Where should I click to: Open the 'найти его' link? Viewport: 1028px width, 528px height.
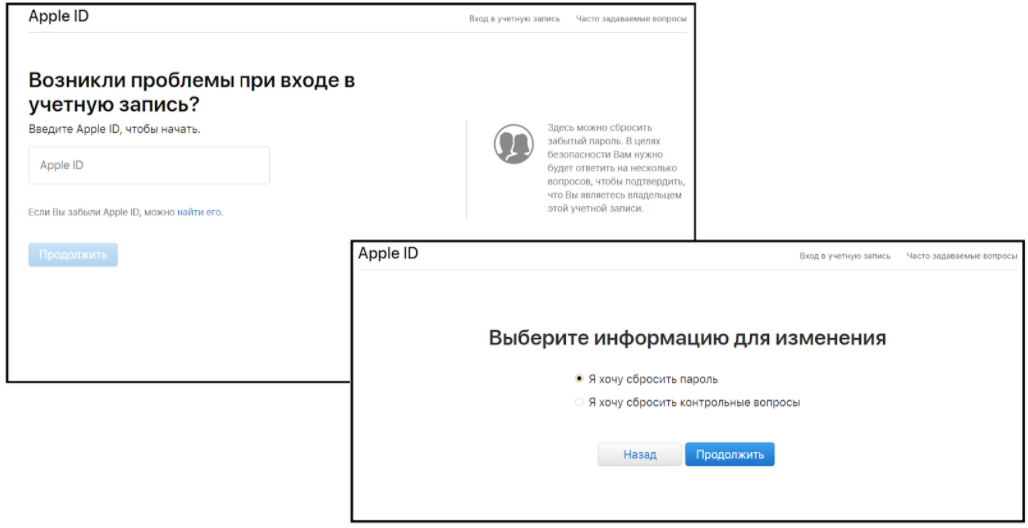tap(199, 213)
